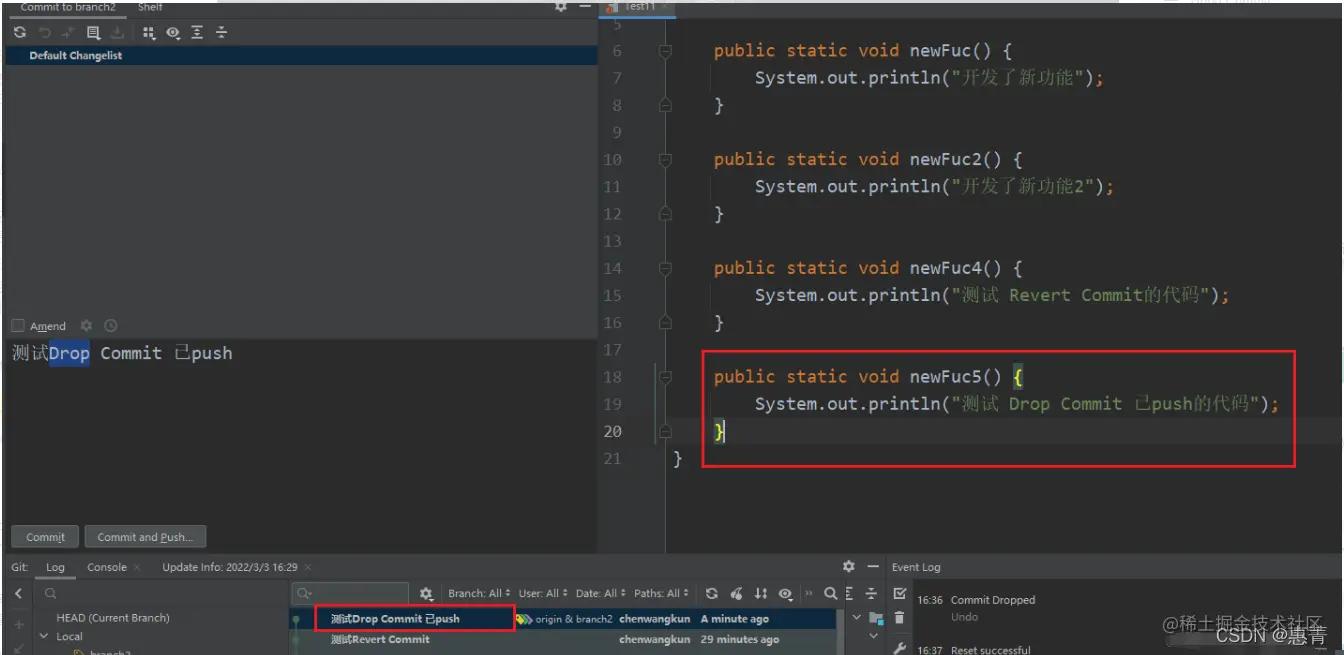Image resolution: width=1344 pixels, height=655 pixels.
Task: Open the Paths: All filter dropdown
Action: click(661, 593)
